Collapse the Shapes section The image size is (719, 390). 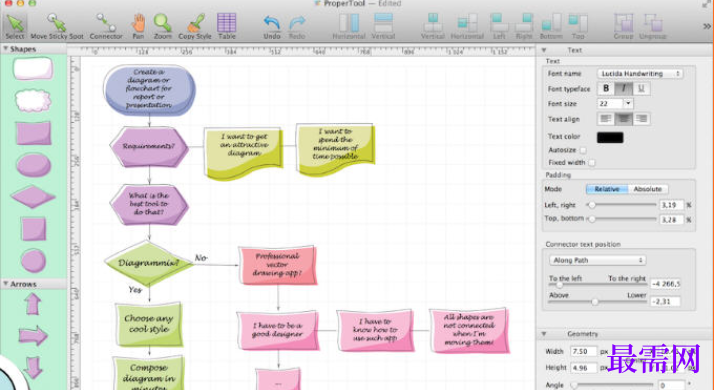tap(6, 49)
